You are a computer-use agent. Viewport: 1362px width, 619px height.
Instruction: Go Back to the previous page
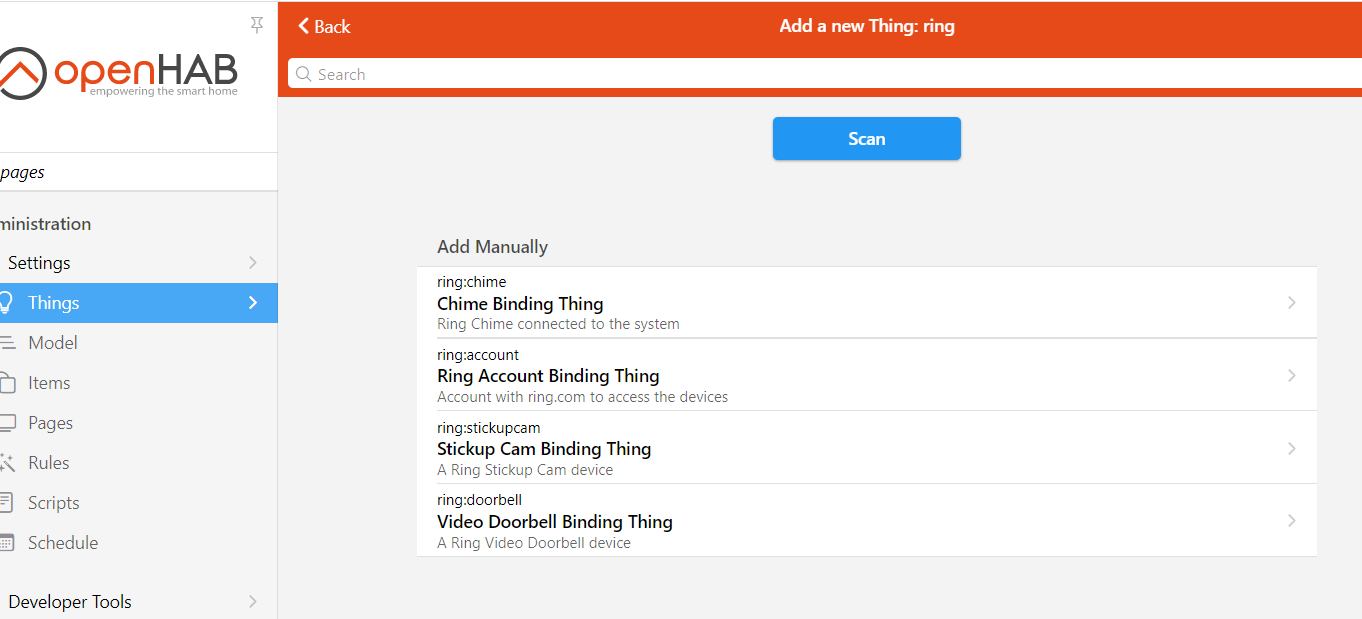click(x=325, y=27)
